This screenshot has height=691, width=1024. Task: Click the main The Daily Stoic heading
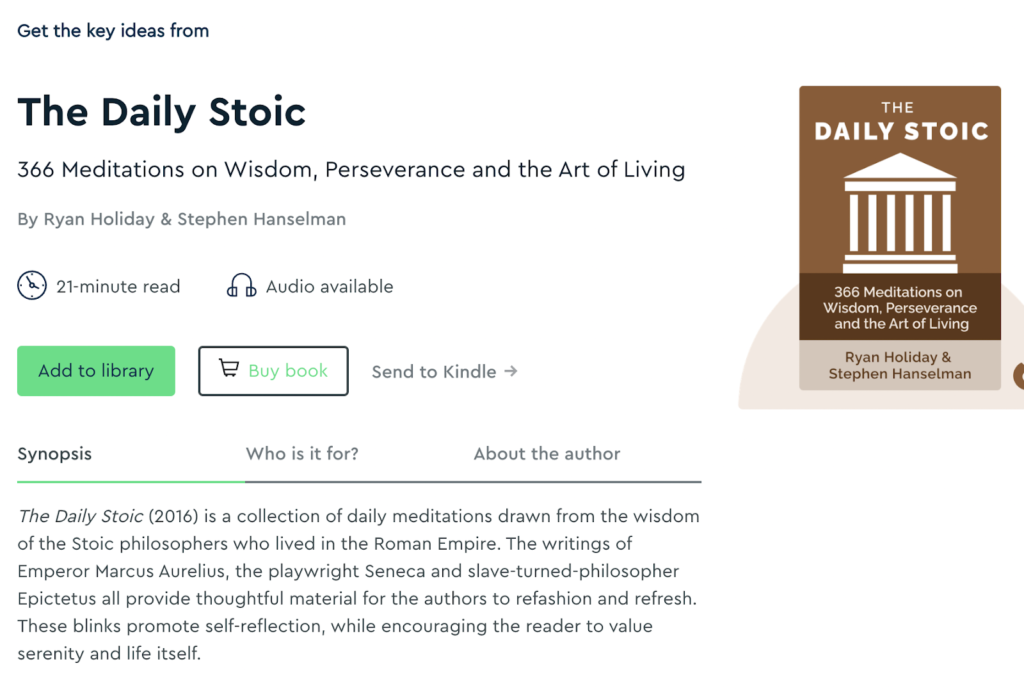(x=162, y=111)
